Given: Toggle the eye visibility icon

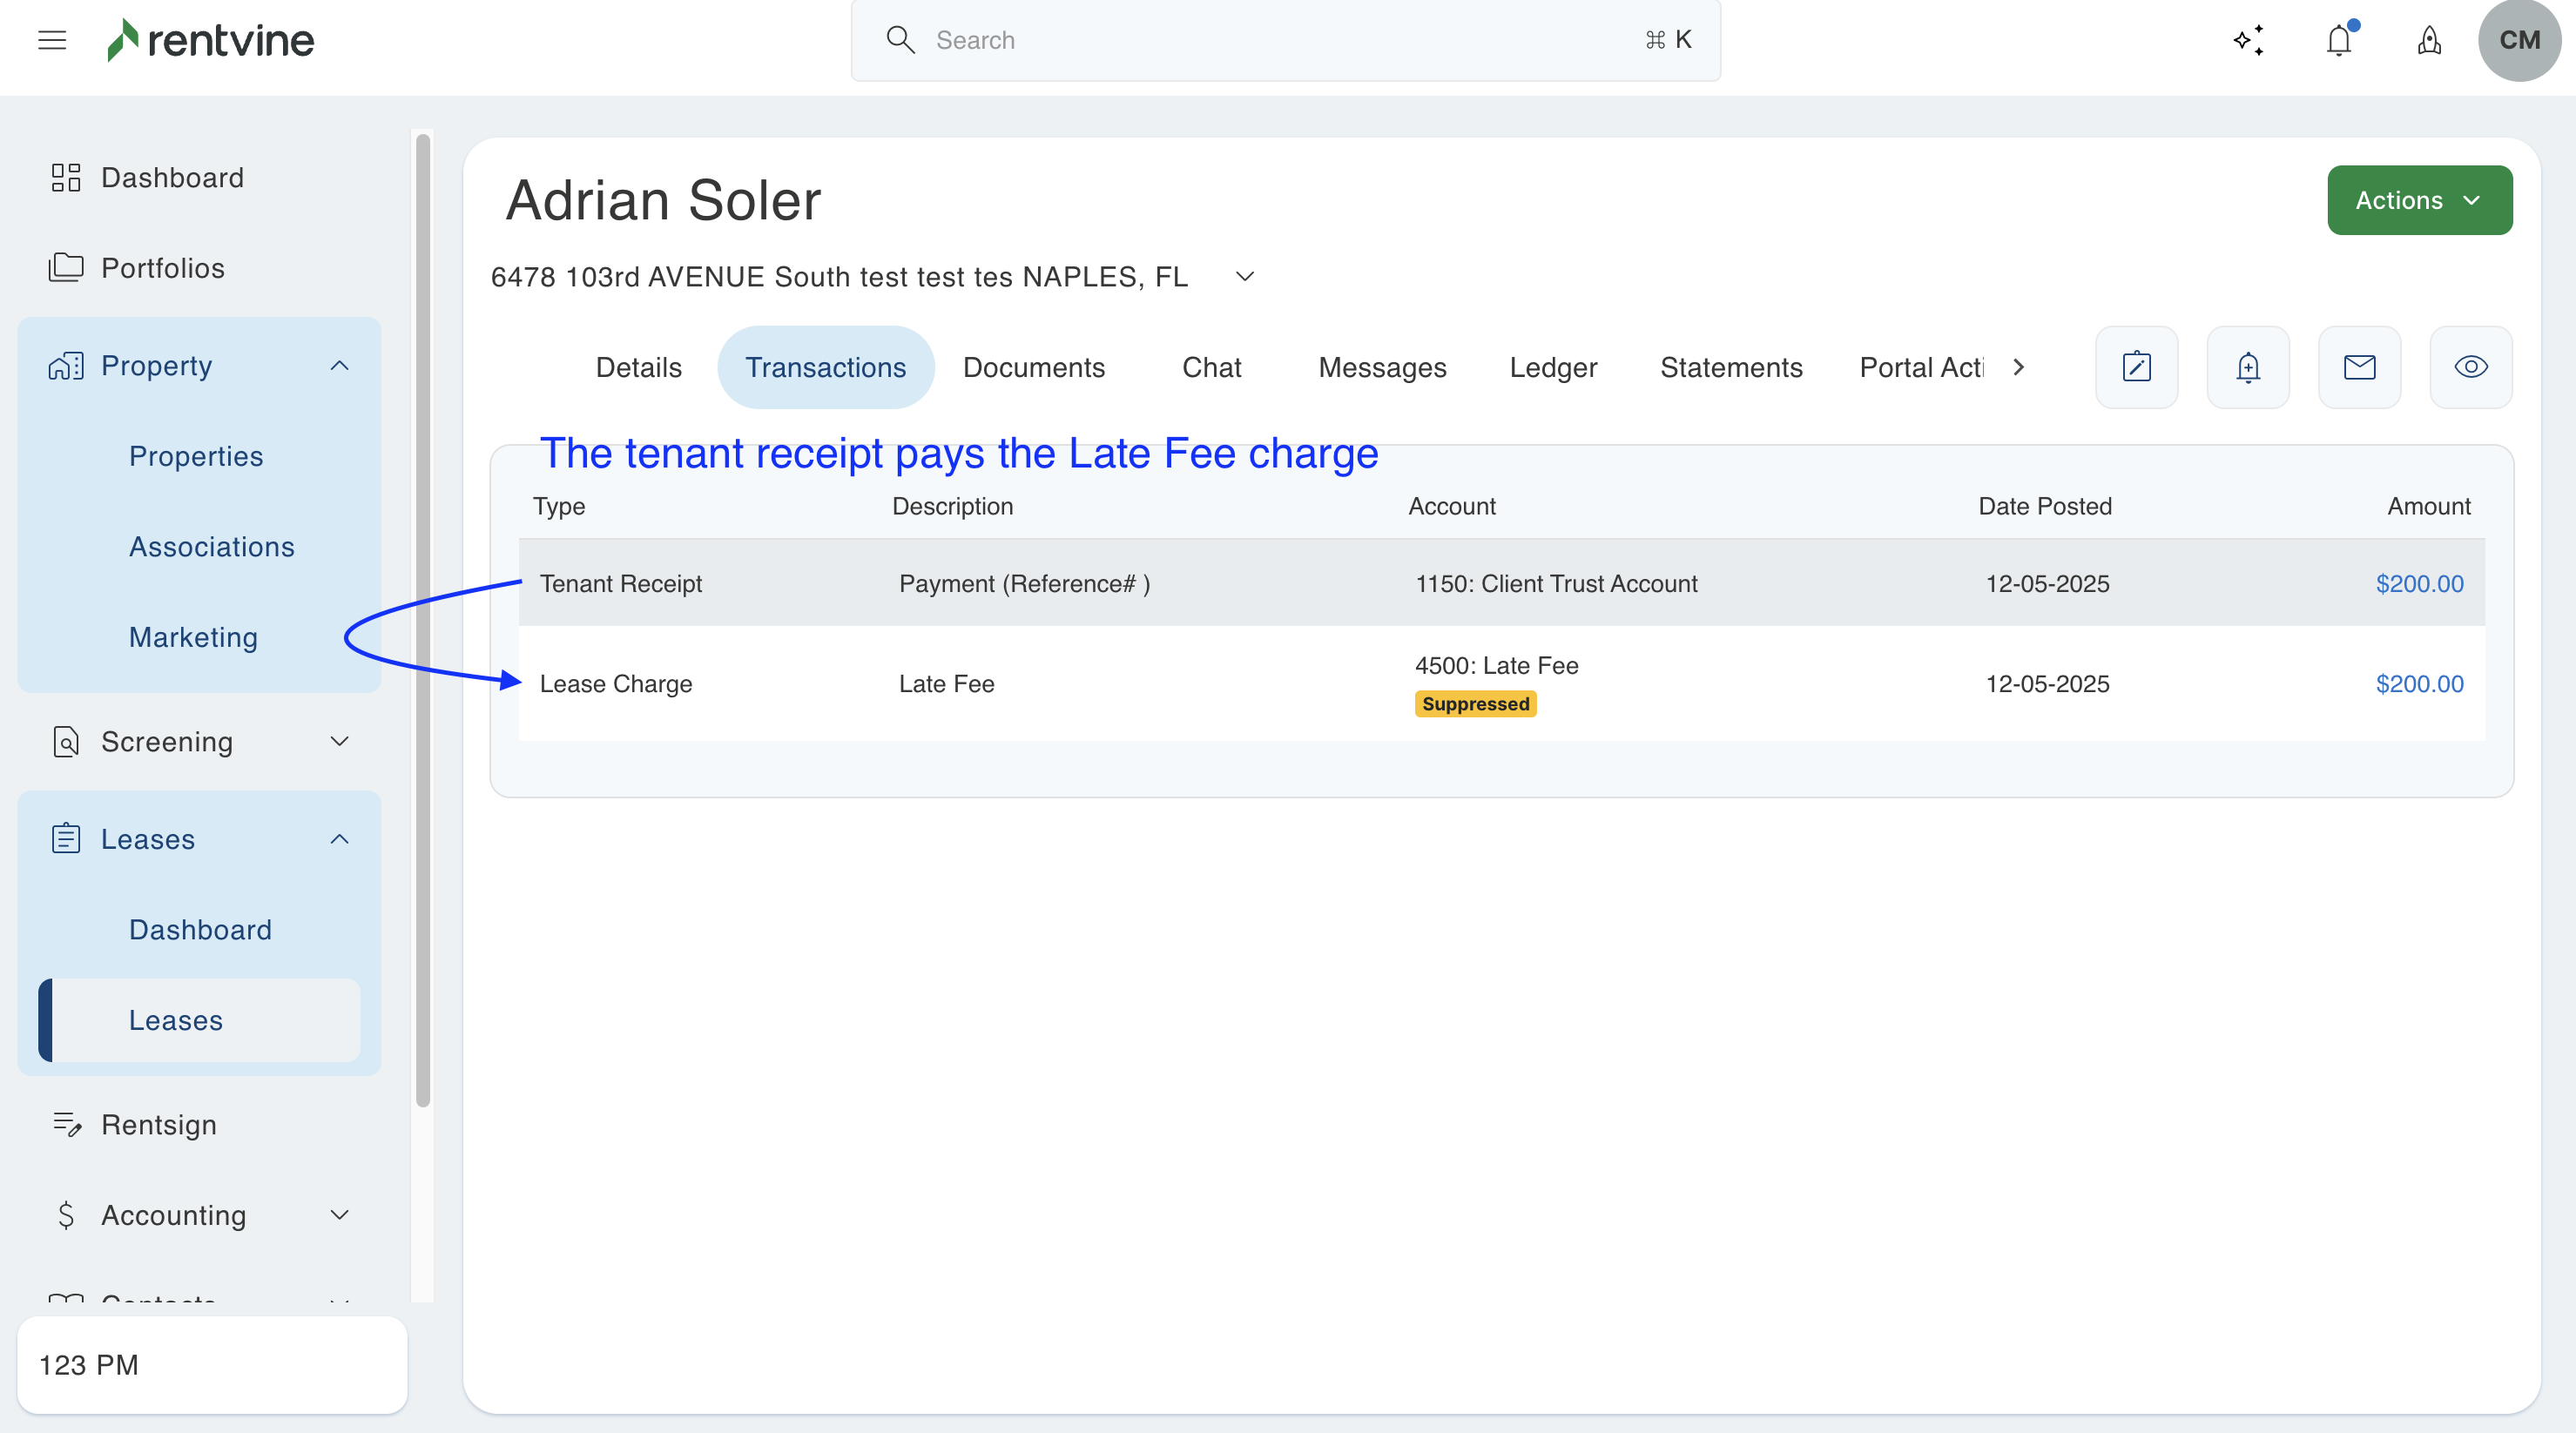Looking at the screenshot, I should (2470, 367).
